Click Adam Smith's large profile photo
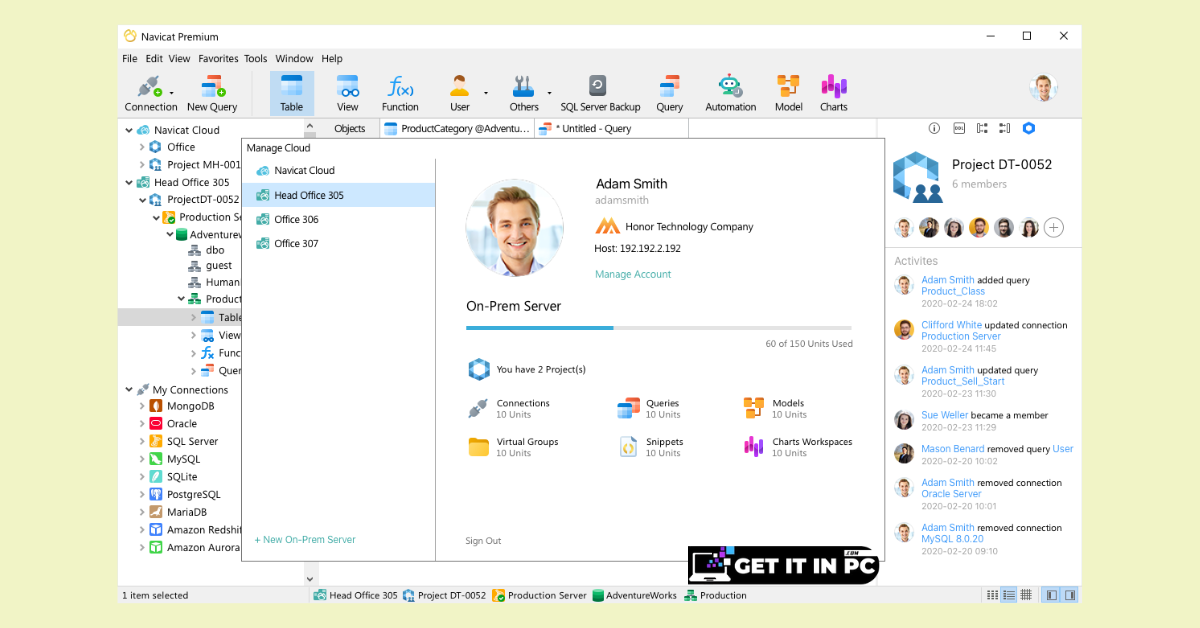The height and width of the screenshot is (628, 1200). click(515, 228)
